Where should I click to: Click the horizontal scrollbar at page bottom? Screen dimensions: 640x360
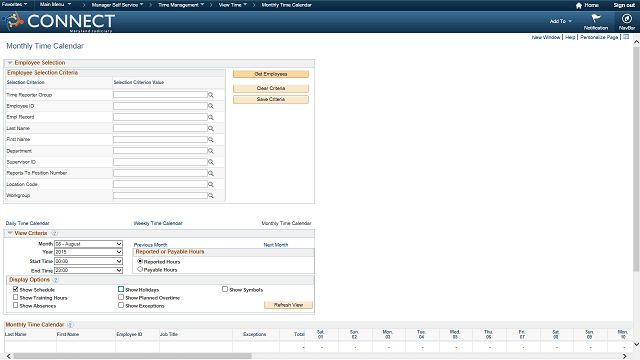[132, 356]
